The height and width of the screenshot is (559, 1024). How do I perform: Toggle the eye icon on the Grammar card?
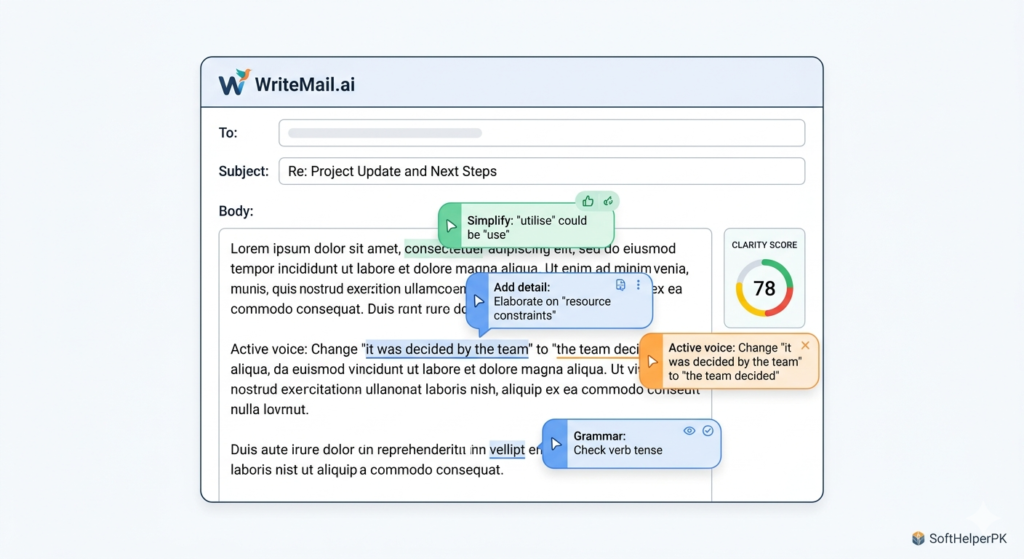click(689, 431)
